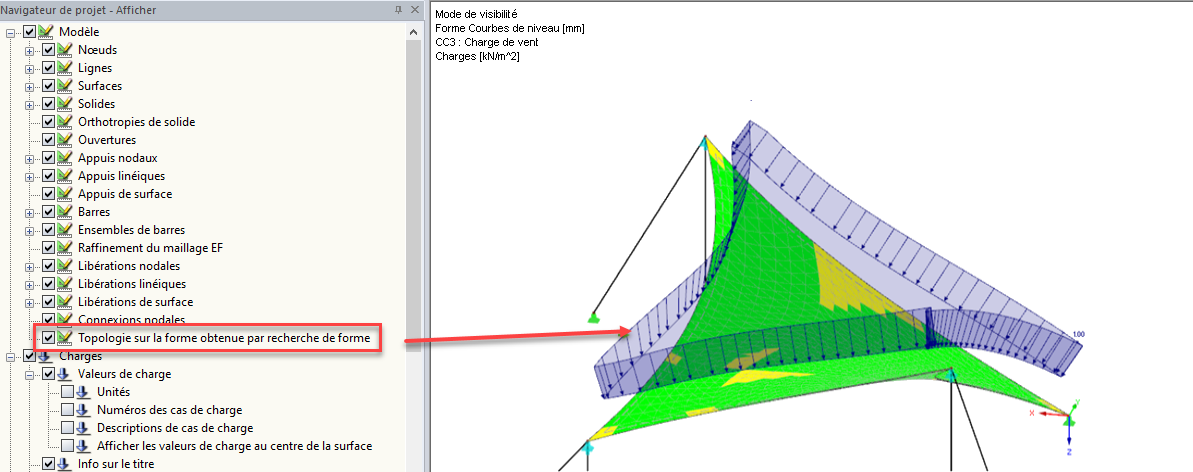
Task: Enable the Unités checkbox
Action: click(x=68, y=392)
